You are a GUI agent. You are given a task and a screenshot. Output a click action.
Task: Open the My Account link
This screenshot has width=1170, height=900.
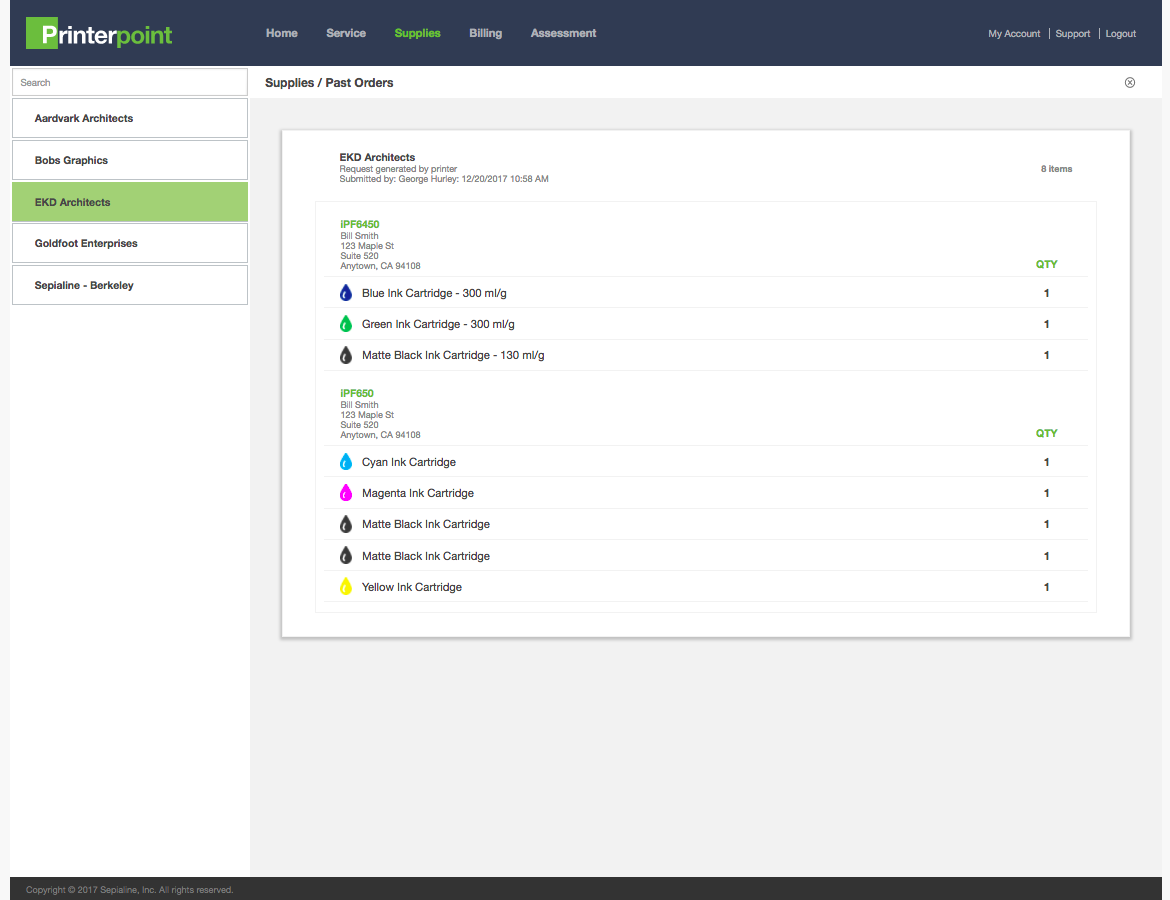[1014, 34]
